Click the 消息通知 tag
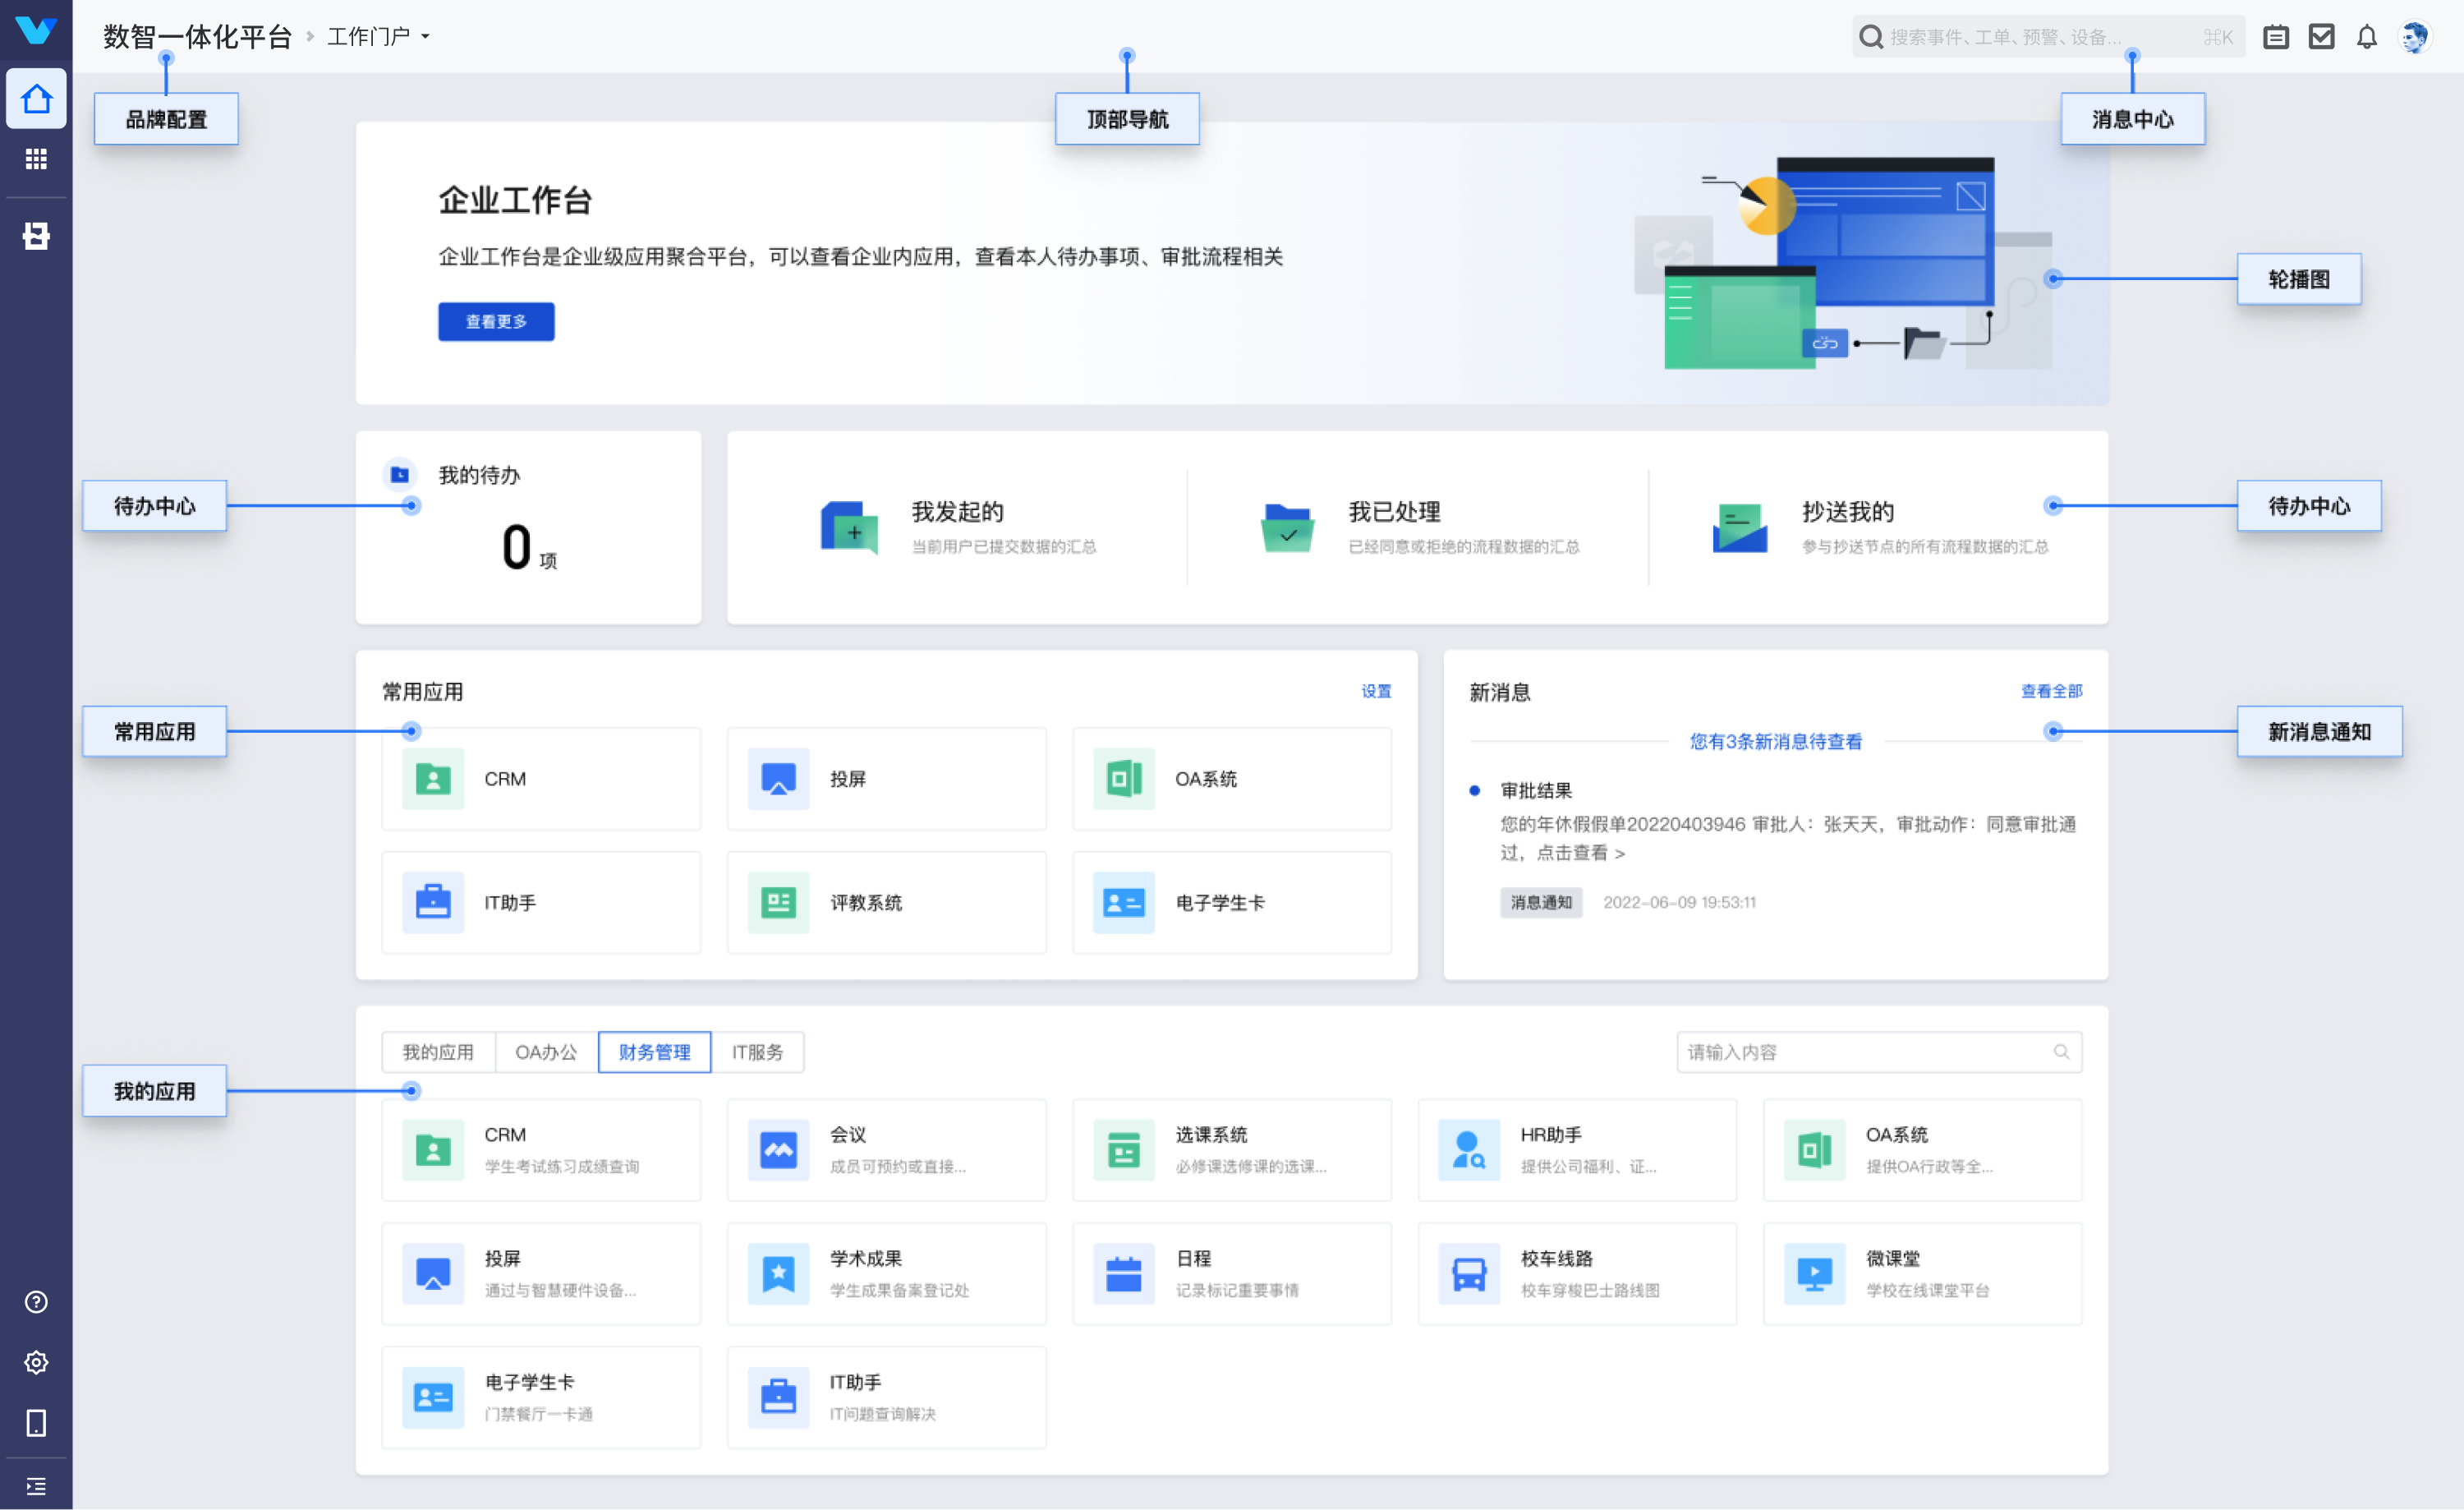The width and height of the screenshot is (2464, 1510). [x=1540, y=902]
